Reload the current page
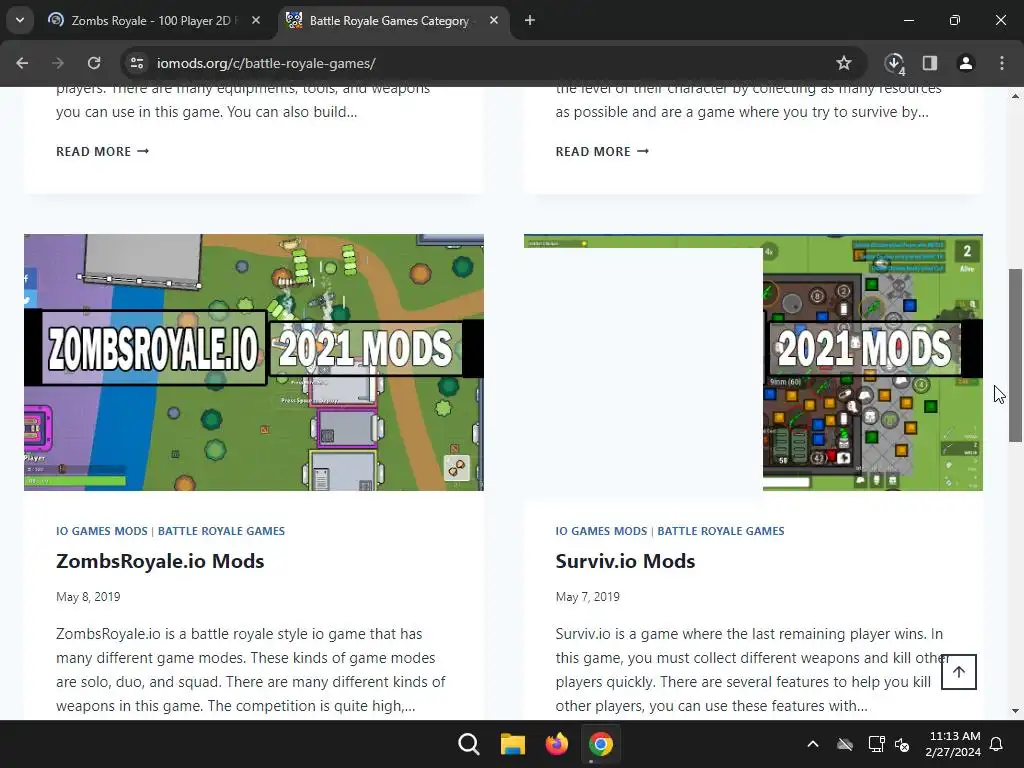The height and width of the screenshot is (768, 1024). (94, 63)
